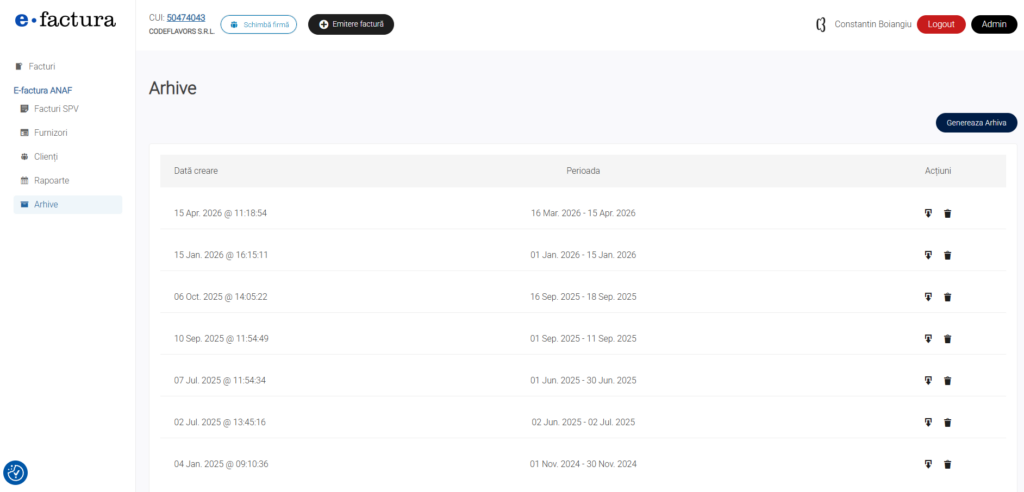Download the 02 Jul. 2025 archive
Viewport: 1024px width, 492px height.
click(x=928, y=422)
